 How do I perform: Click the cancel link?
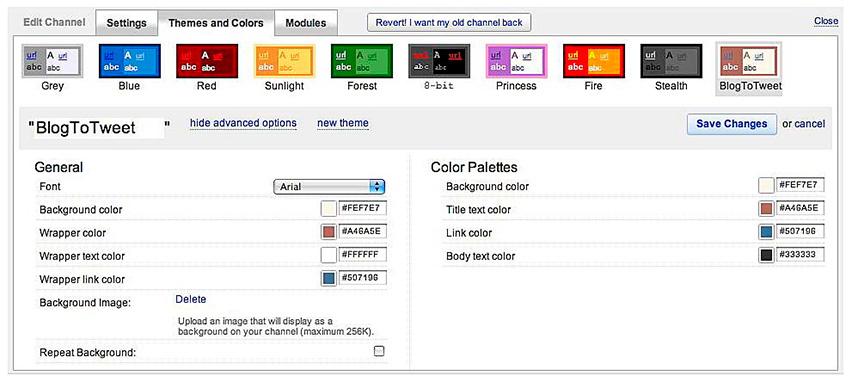pyautogui.click(x=810, y=124)
